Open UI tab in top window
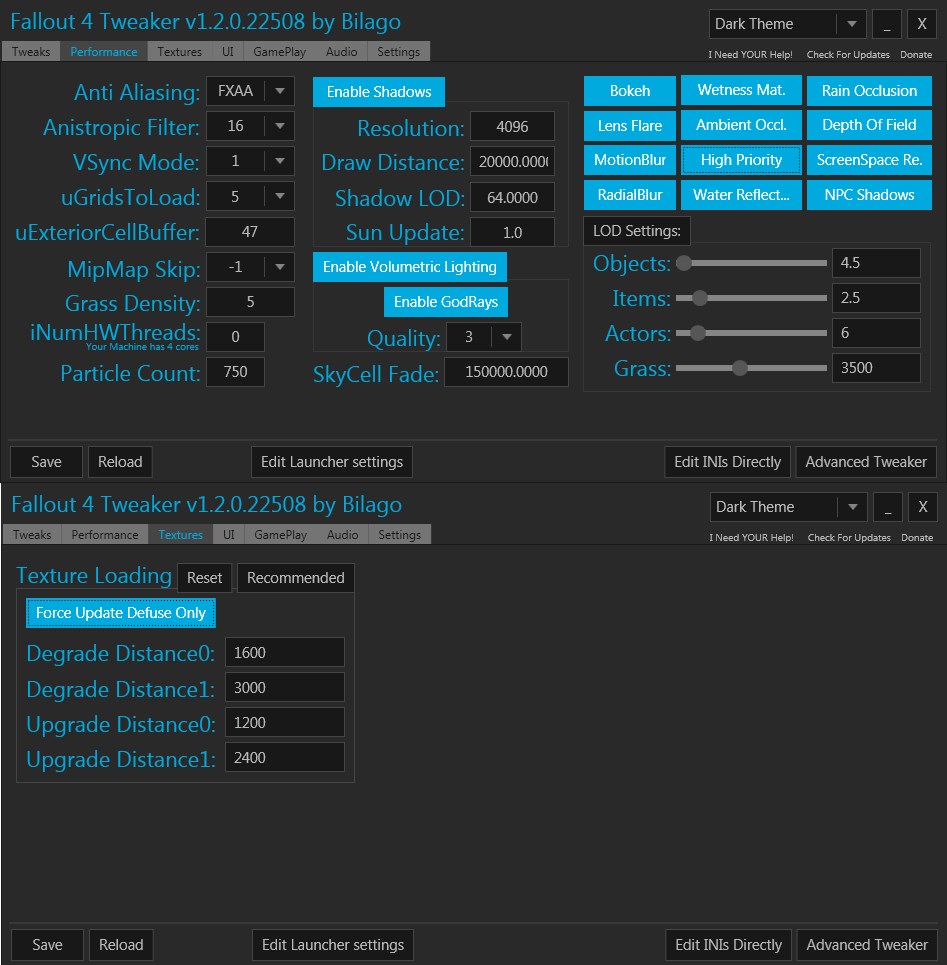947x965 pixels. pos(228,52)
